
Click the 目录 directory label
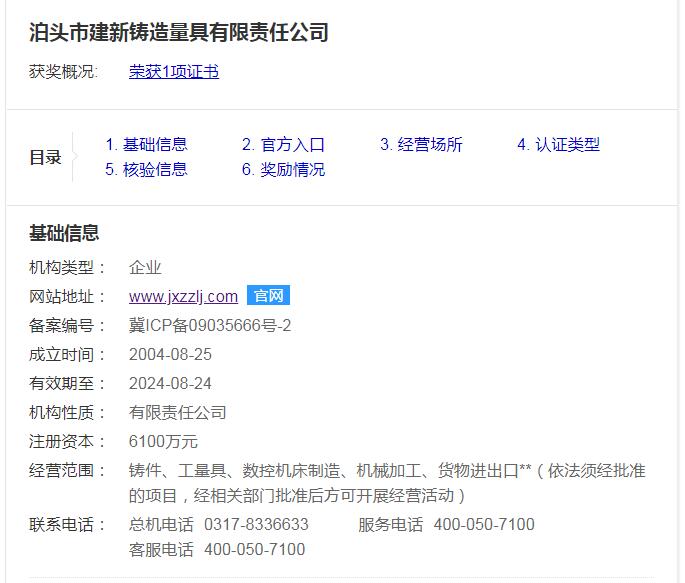(x=45, y=157)
